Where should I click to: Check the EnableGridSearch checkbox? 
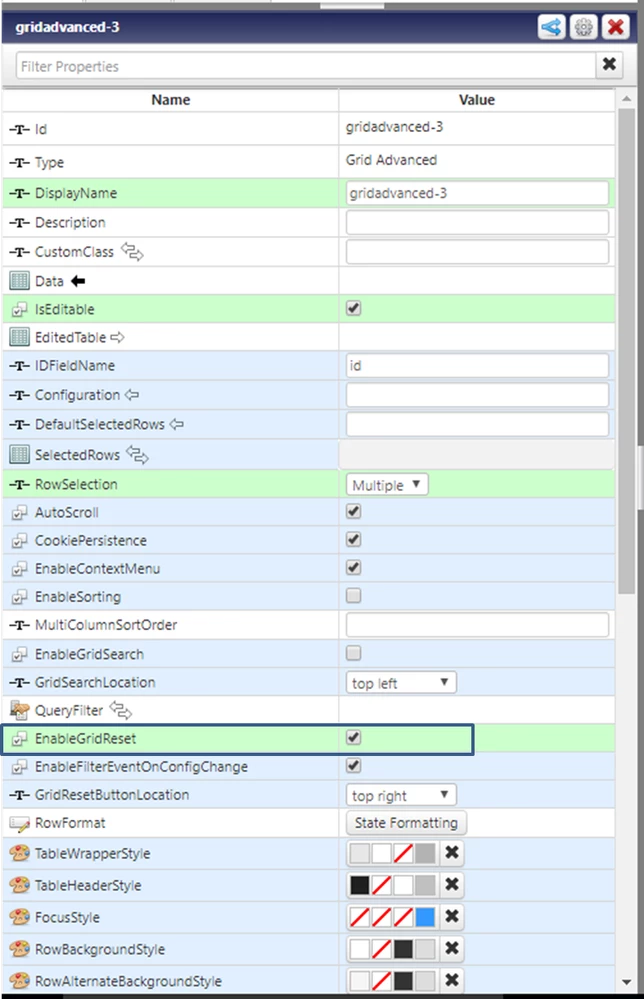point(354,653)
